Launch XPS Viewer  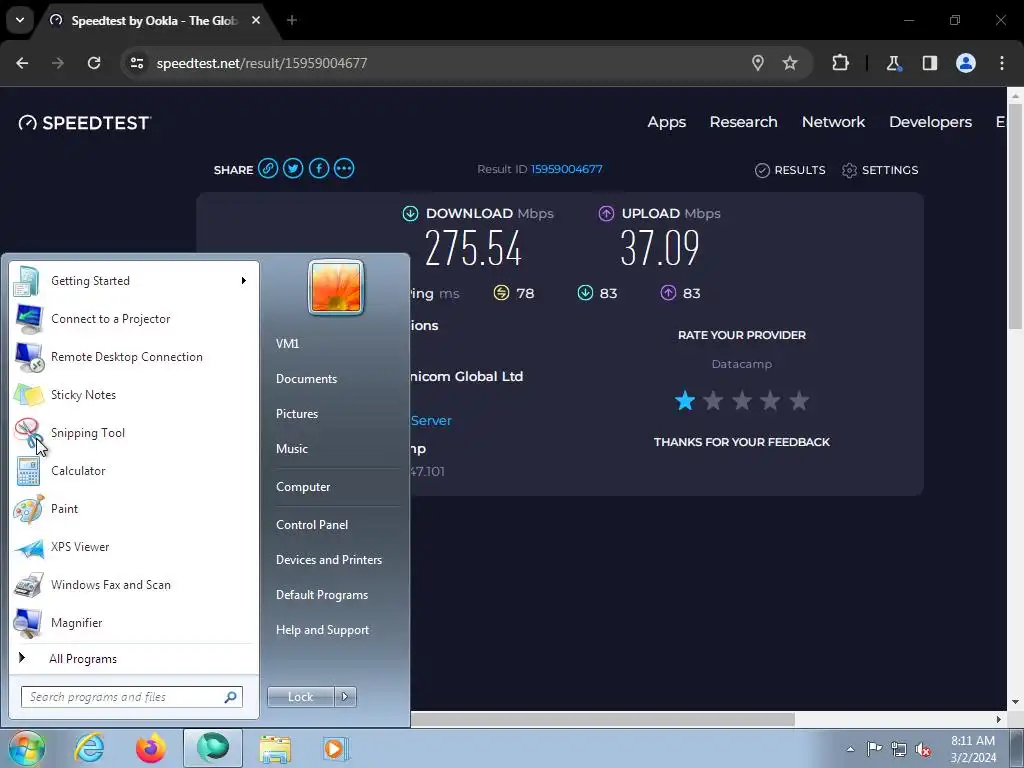[x=134, y=547]
